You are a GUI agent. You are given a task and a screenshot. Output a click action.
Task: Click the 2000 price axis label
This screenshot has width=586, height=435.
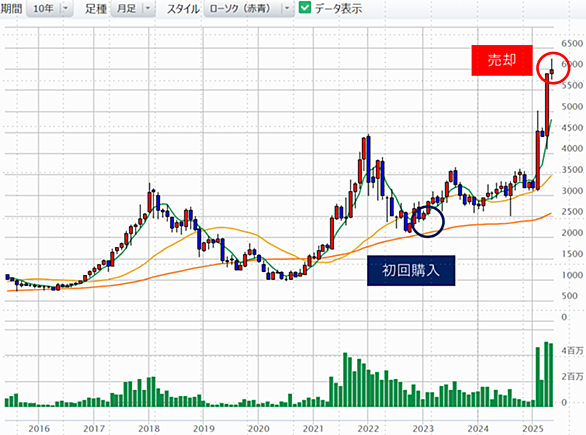pos(572,233)
